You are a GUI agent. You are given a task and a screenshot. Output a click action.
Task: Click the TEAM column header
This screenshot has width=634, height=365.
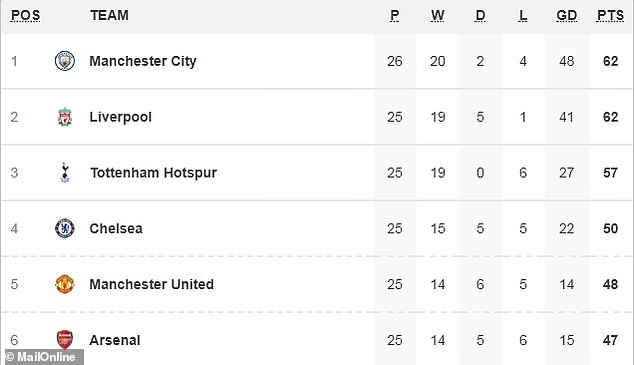pyautogui.click(x=110, y=15)
